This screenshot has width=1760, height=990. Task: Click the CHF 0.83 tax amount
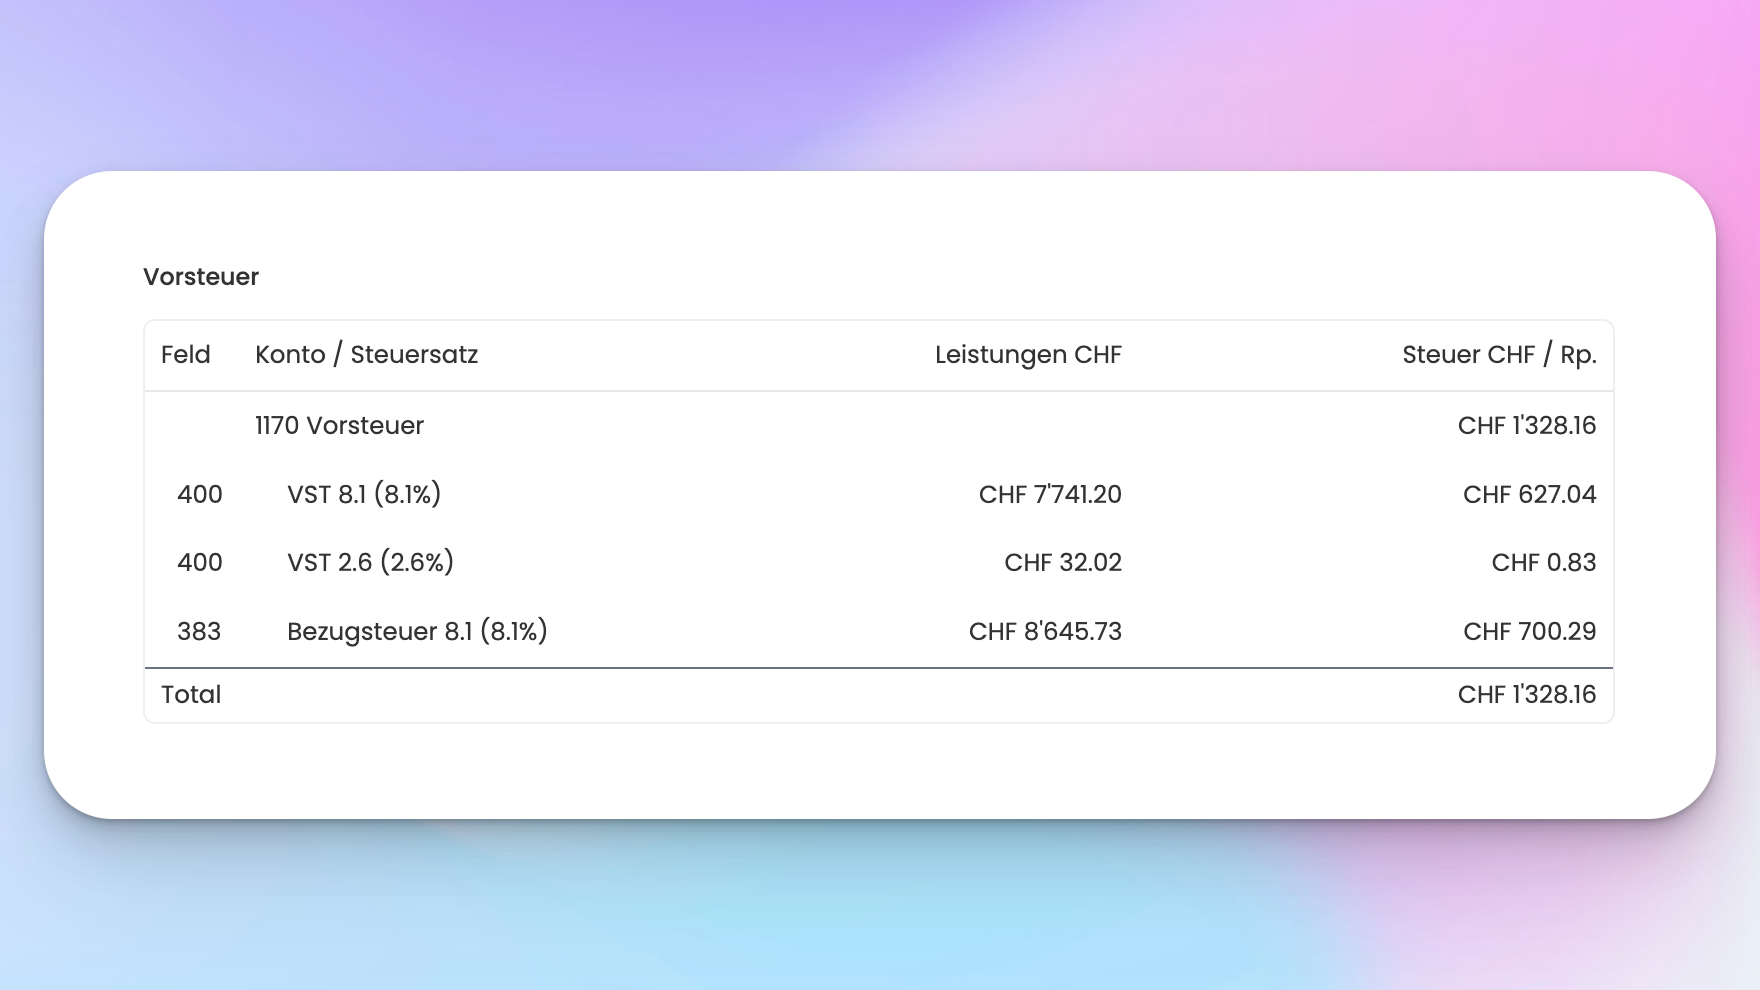(1544, 563)
